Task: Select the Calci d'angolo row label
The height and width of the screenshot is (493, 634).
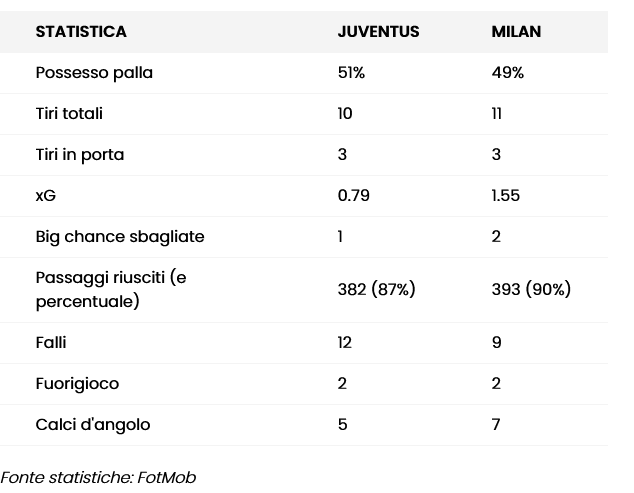Action: coord(93,425)
